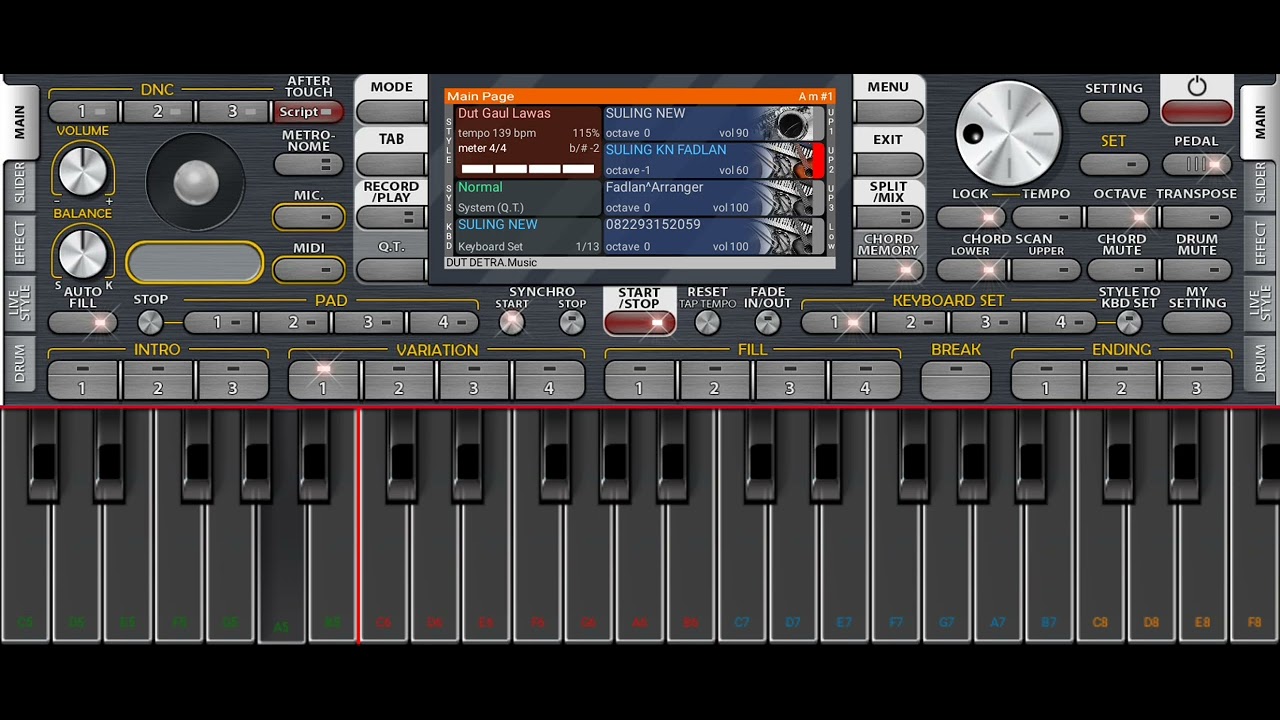Open the right MAIN side tab

click(x=1259, y=122)
